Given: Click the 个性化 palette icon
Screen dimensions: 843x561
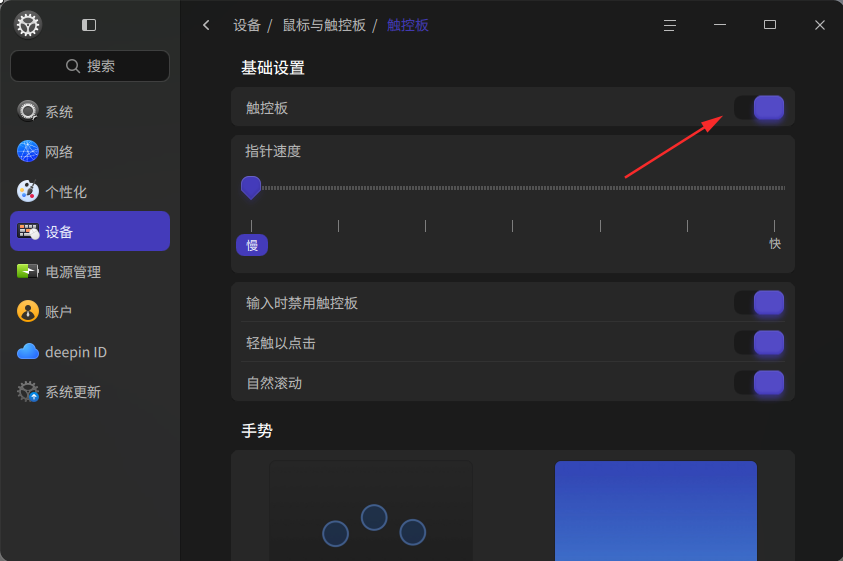Looking at the screenshot, I should 28,191.
